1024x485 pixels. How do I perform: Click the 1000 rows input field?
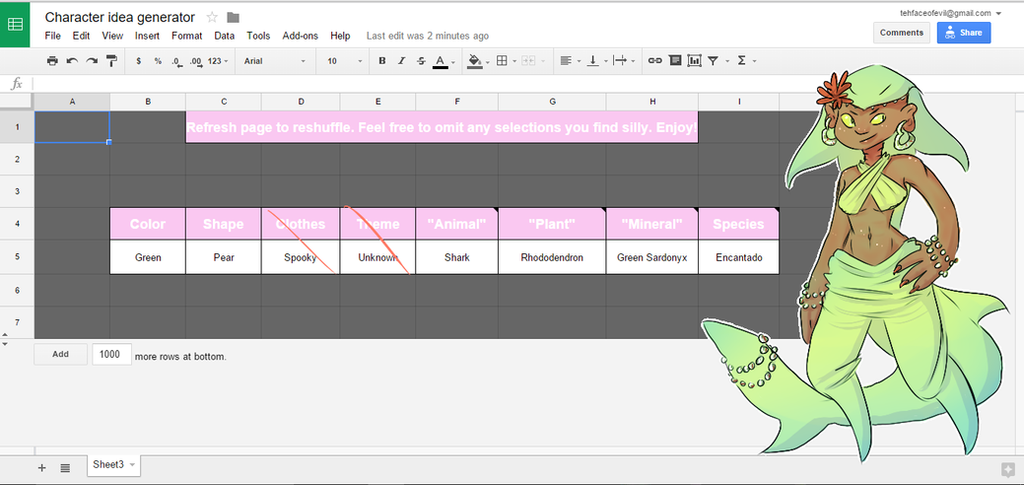[x=112, y=354]
